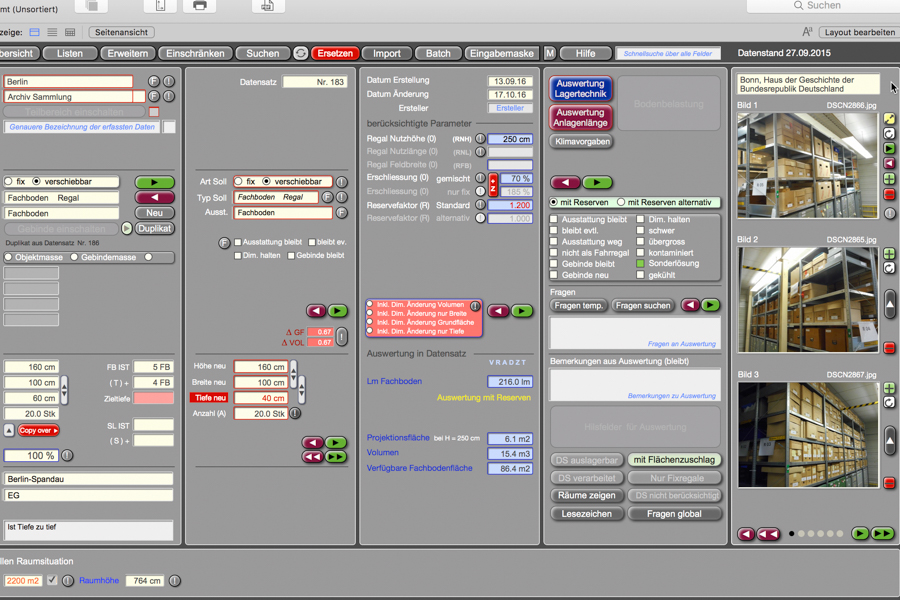Uncheck the green 'Sonderlösung' checkbox
This screenshot has width=900, height=600.
coord(641,264)
